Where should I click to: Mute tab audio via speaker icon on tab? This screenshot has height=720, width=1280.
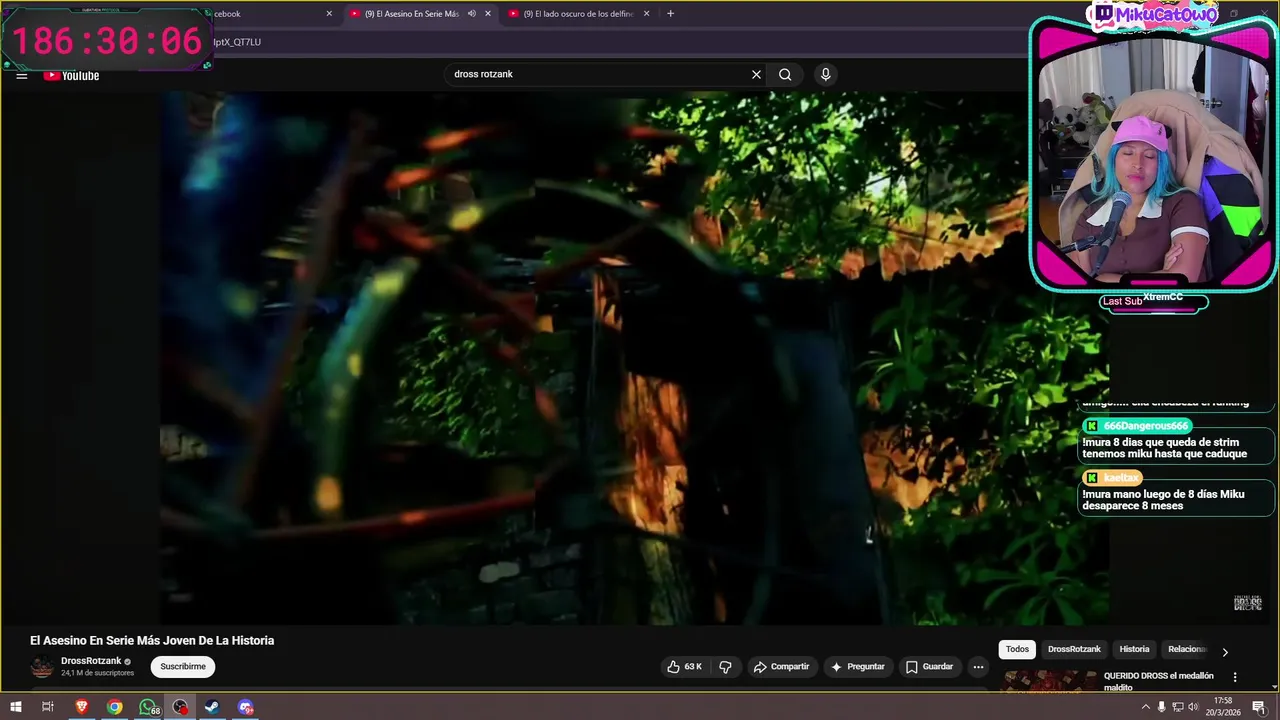click(x=471, y=14)
